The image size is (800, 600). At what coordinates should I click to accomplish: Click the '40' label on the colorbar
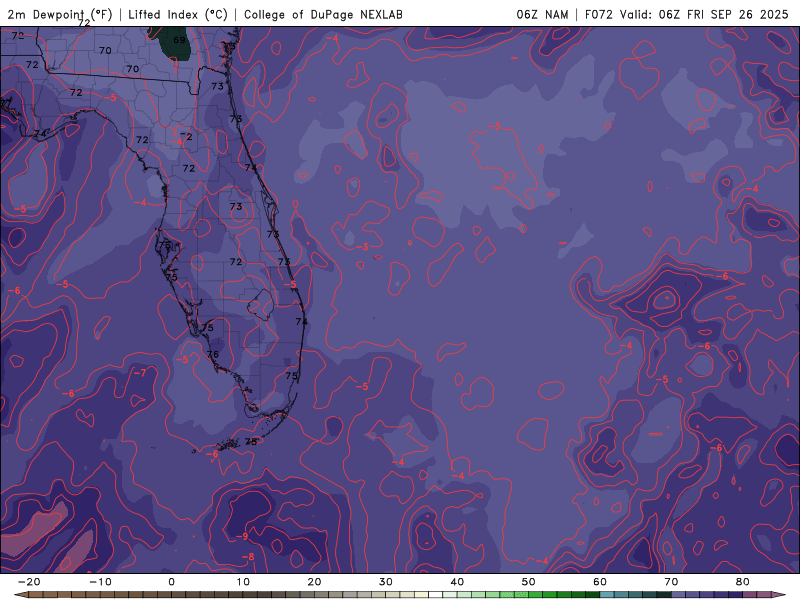pyautogui.click(x=457, y=582)
